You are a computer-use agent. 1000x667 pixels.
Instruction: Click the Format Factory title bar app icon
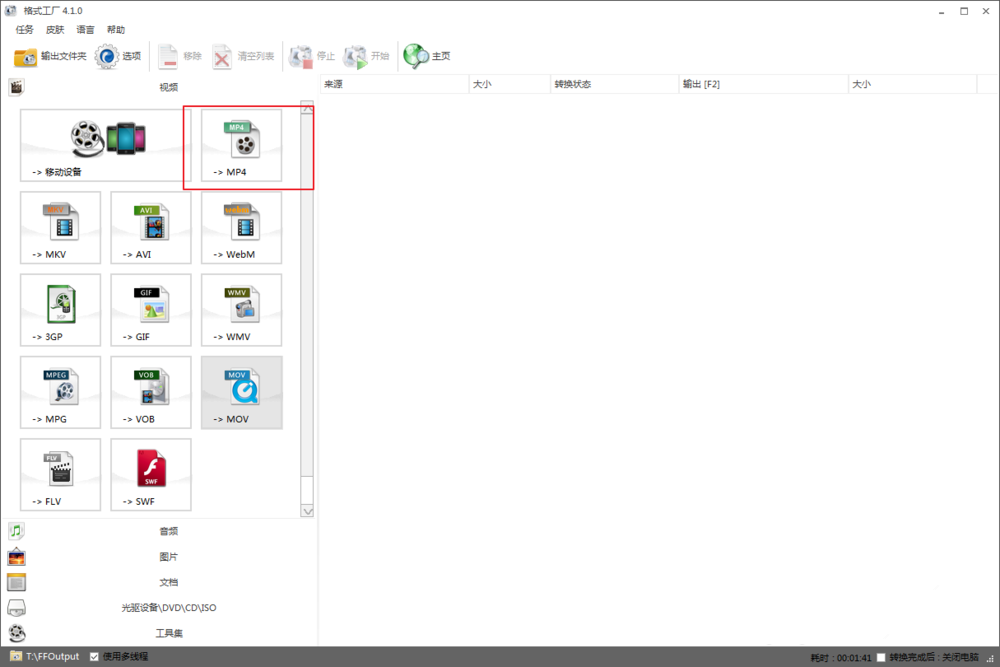(x=11, y=11)
